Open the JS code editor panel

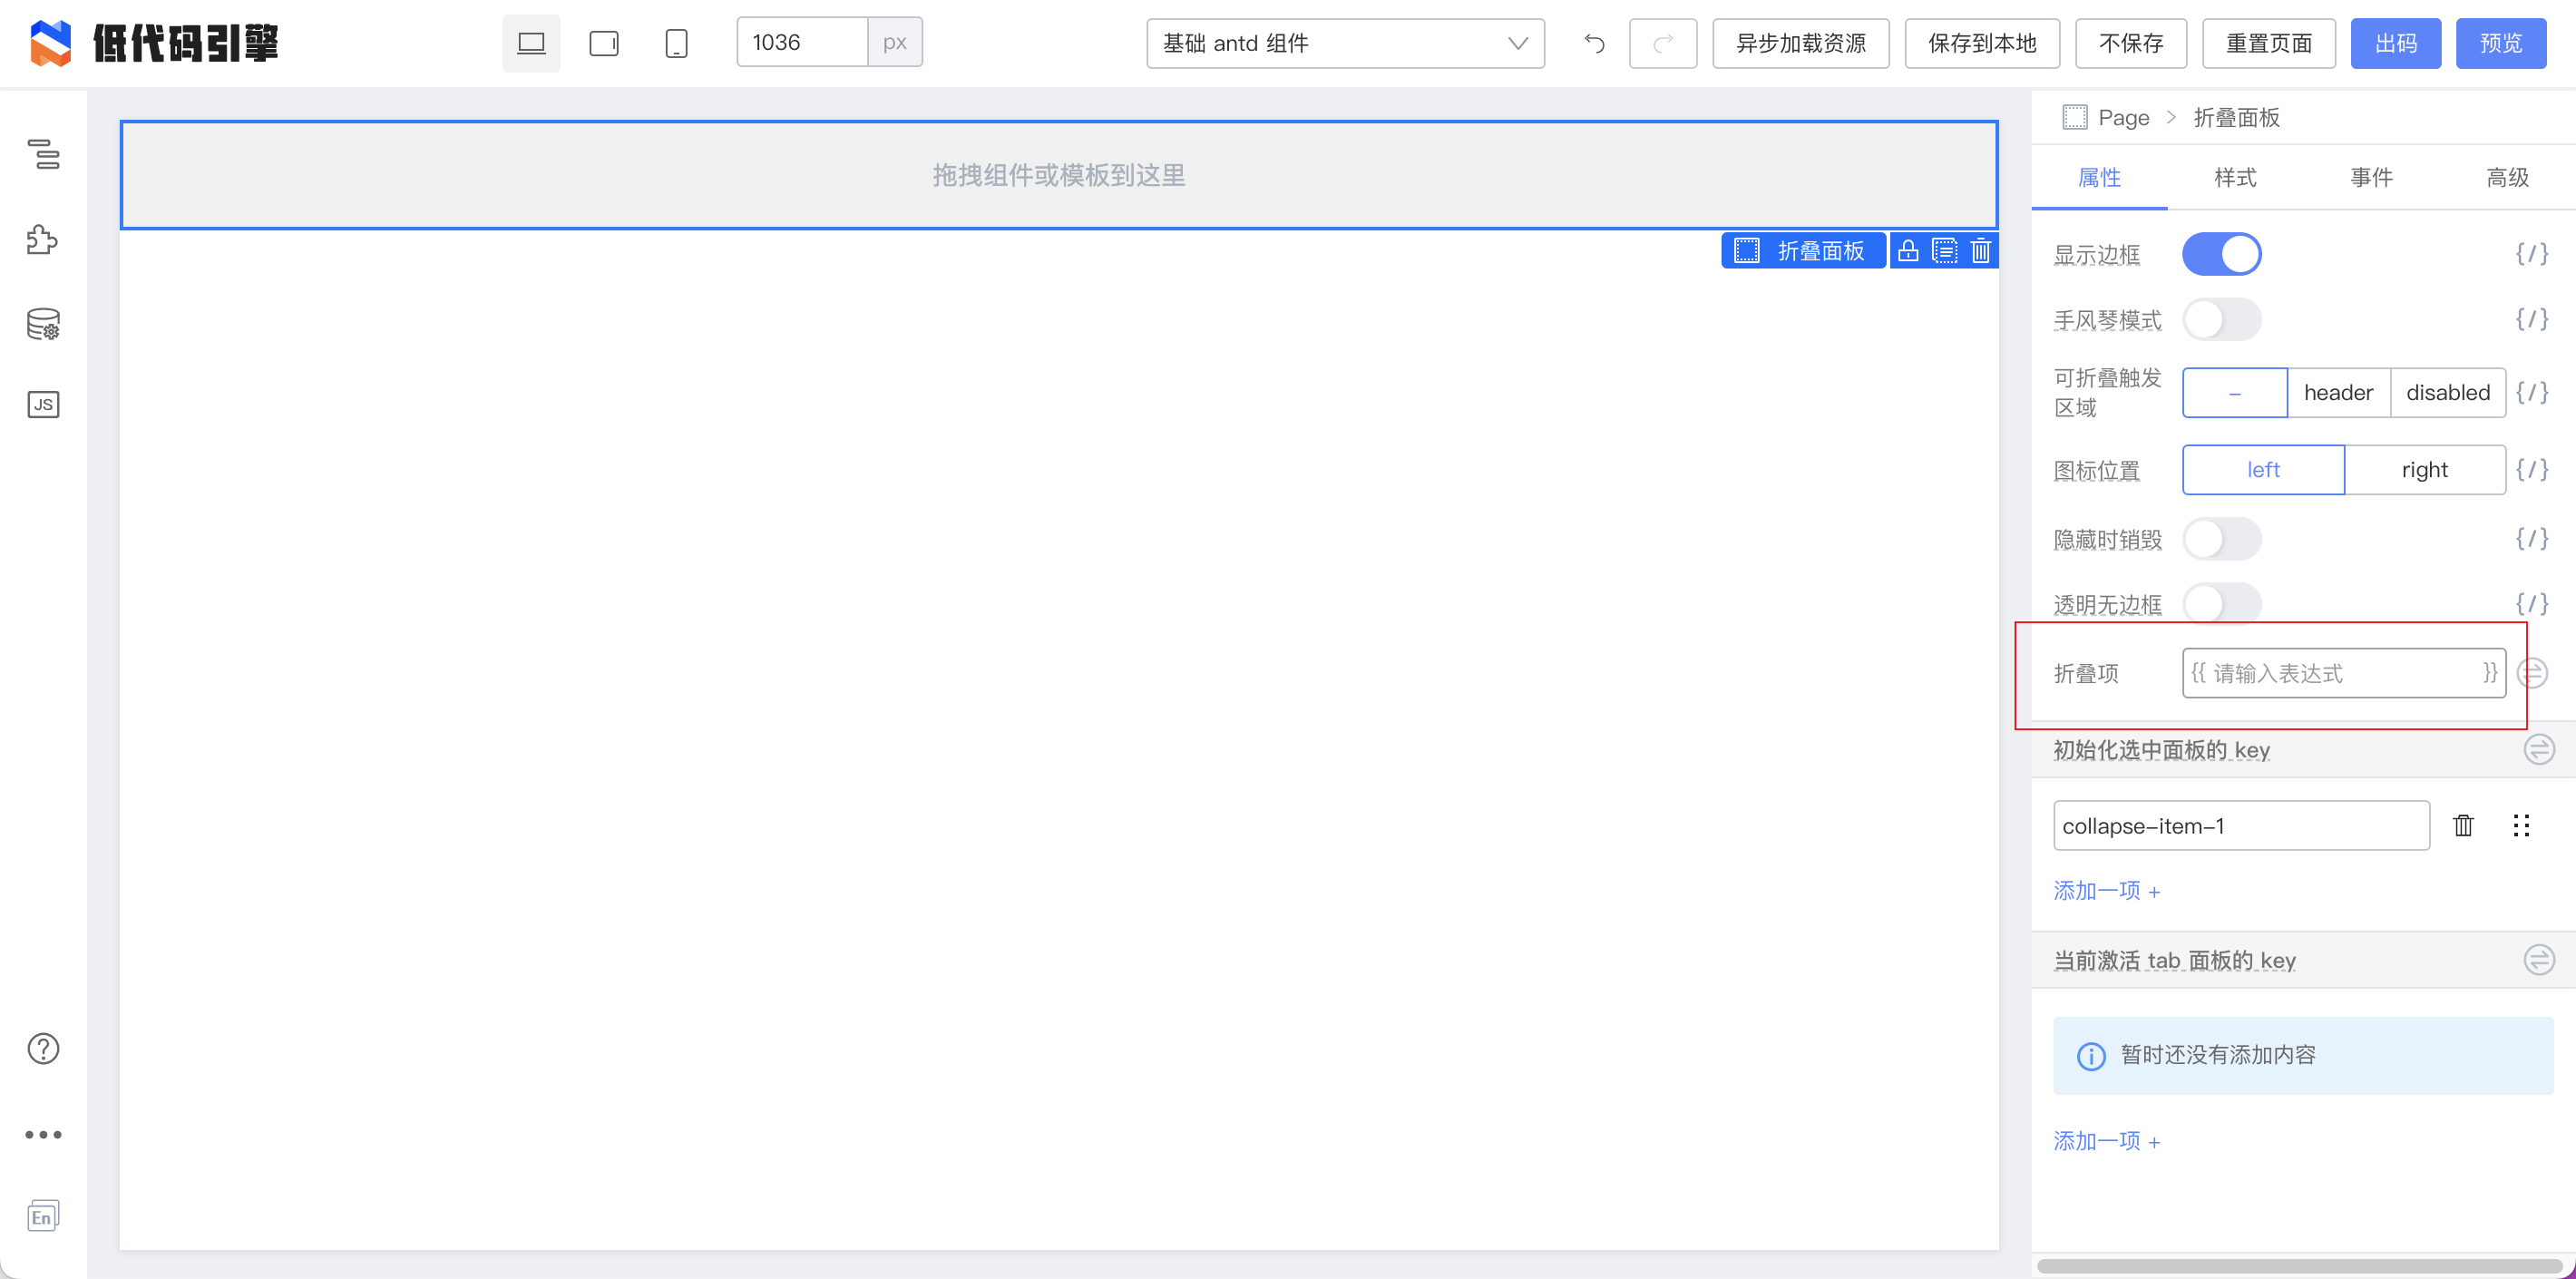click(x=44, y=404)
